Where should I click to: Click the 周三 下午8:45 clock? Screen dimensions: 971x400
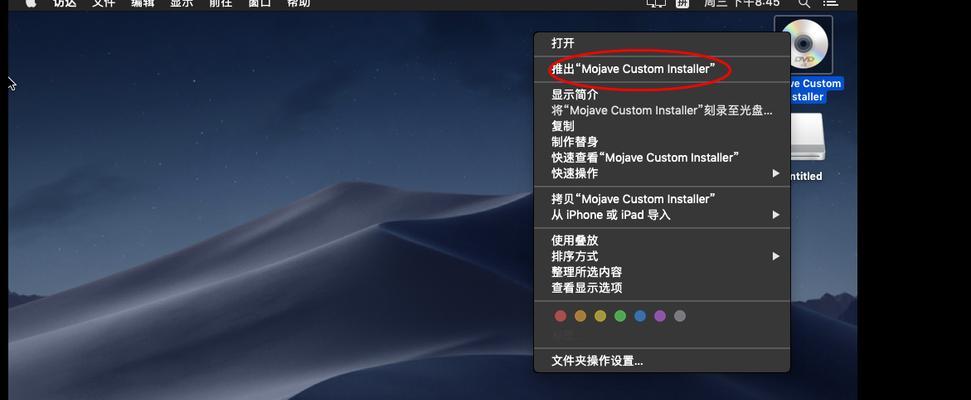coord(741,3)
